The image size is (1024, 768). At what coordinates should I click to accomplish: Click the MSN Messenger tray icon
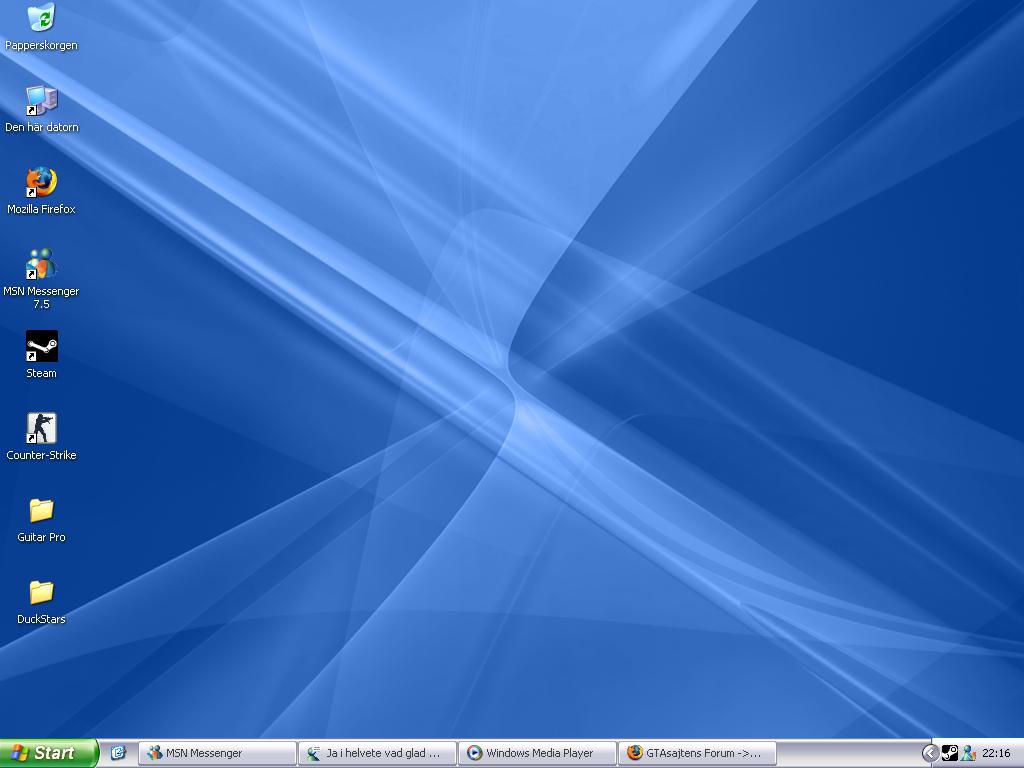(x=968, y=753)
